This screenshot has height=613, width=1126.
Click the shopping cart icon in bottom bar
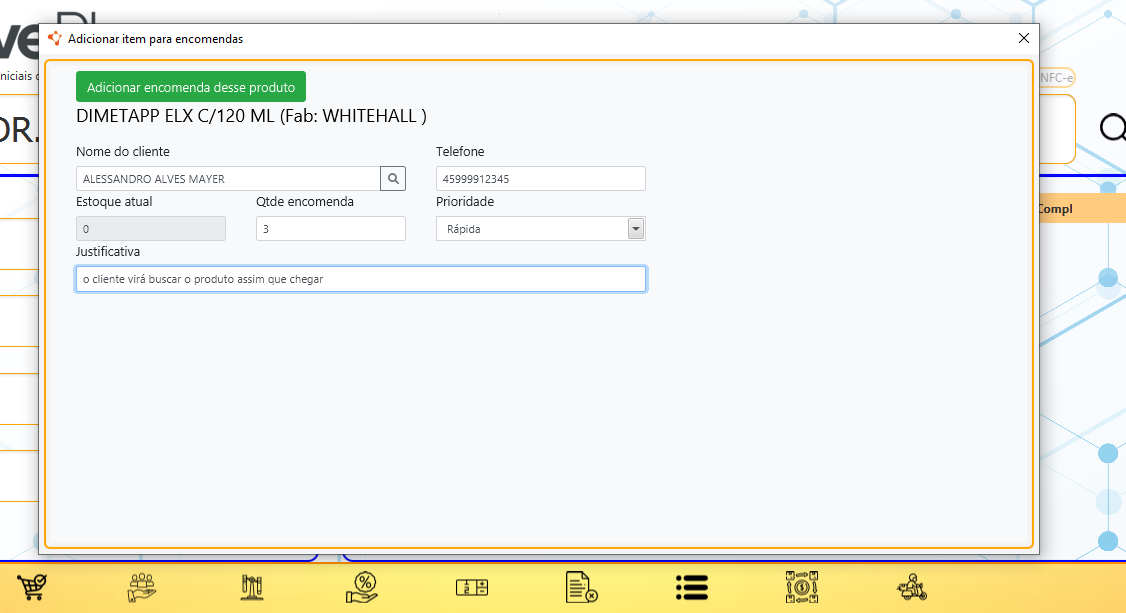32,587
